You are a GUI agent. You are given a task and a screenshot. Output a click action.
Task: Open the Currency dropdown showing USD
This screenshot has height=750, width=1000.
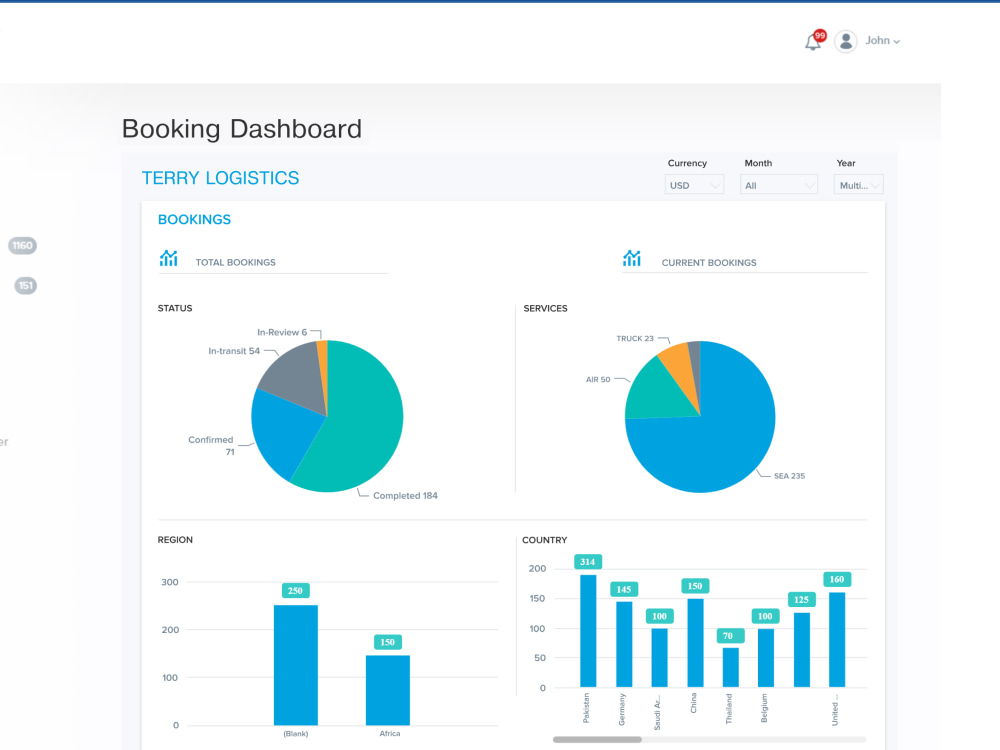[694, 184]
